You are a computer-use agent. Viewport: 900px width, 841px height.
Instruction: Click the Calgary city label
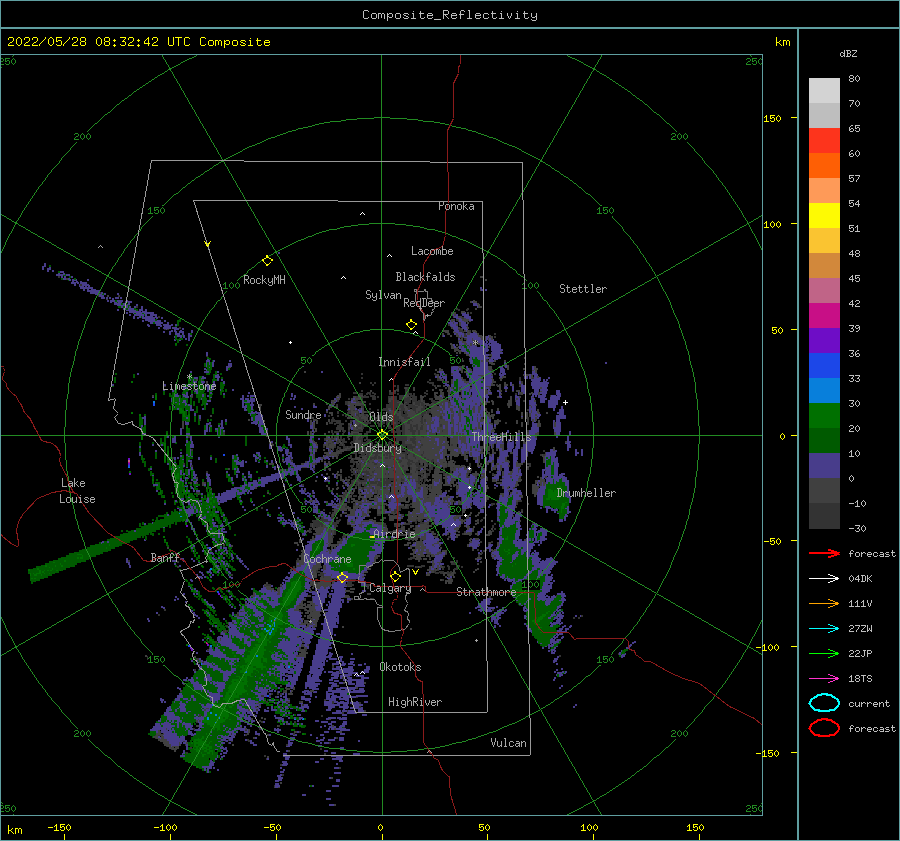point(390,588)
